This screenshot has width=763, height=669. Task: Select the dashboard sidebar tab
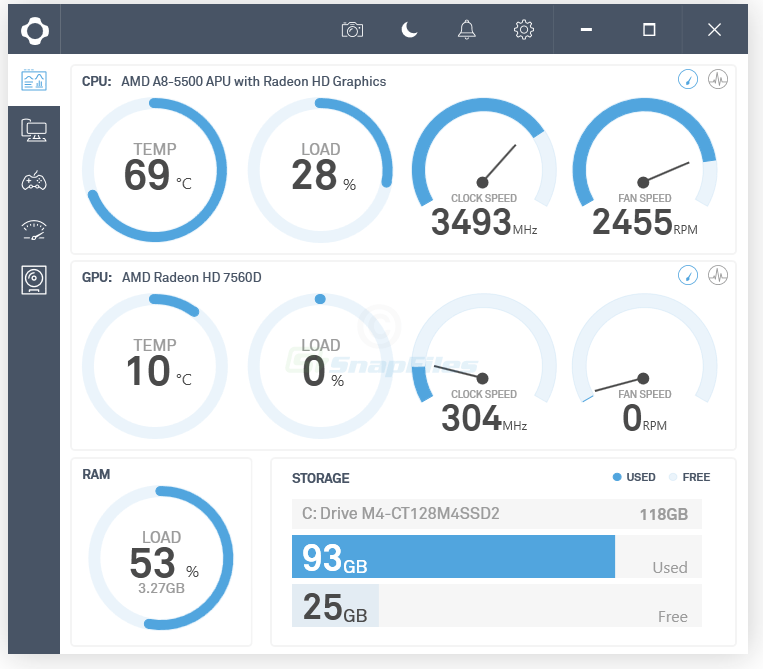(34, 80)
